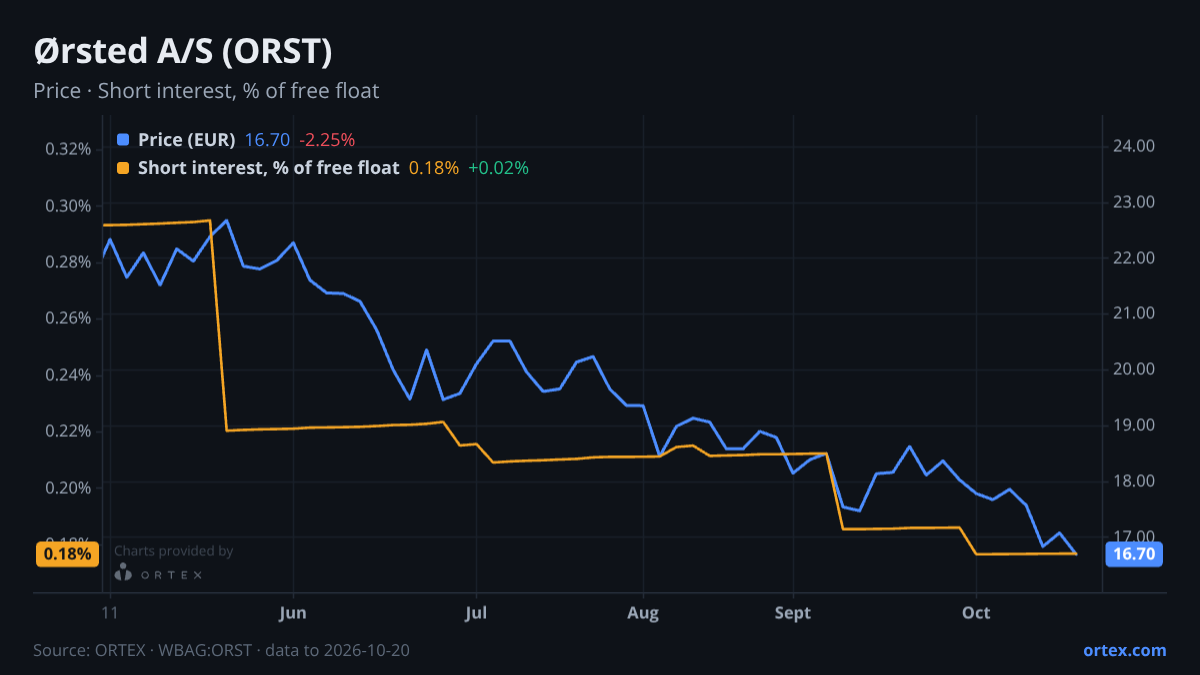Click the ORTEX logo icon

click(x=123, y=573)
